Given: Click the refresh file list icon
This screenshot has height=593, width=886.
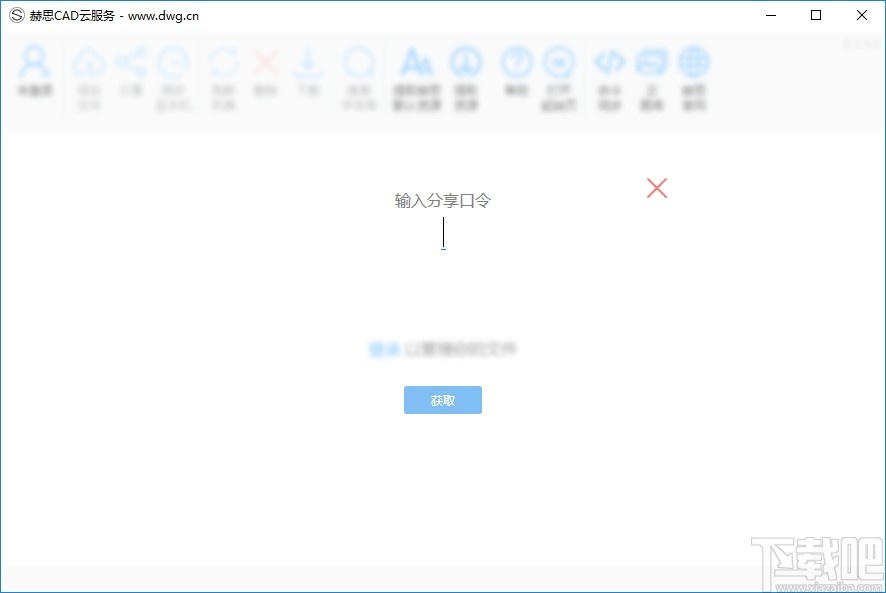Looking at the screenshot, I should [x=222, y=62].
